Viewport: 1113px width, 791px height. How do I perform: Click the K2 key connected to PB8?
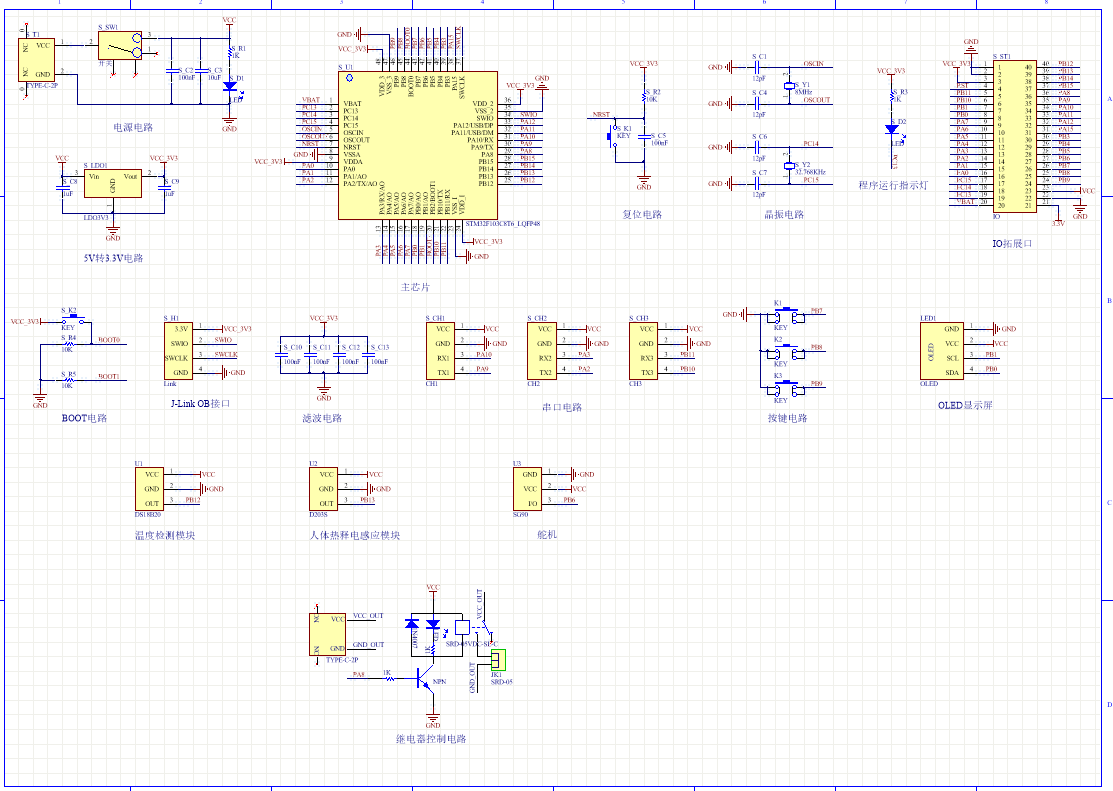[785, 351]
